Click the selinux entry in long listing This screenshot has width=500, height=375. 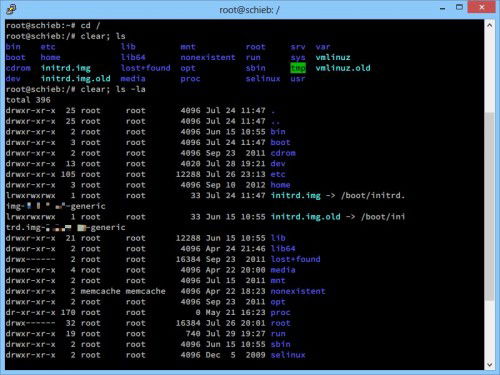coord(288,355)
